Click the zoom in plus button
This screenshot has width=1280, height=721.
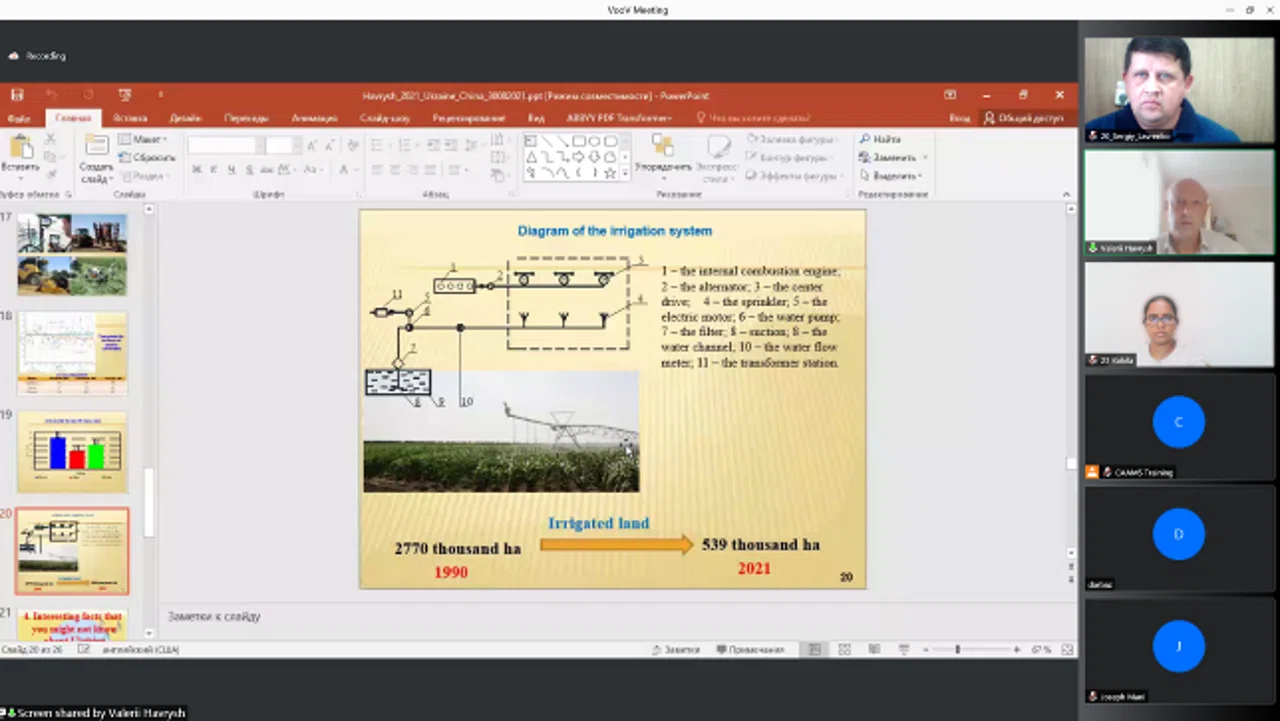[1017, 650]
